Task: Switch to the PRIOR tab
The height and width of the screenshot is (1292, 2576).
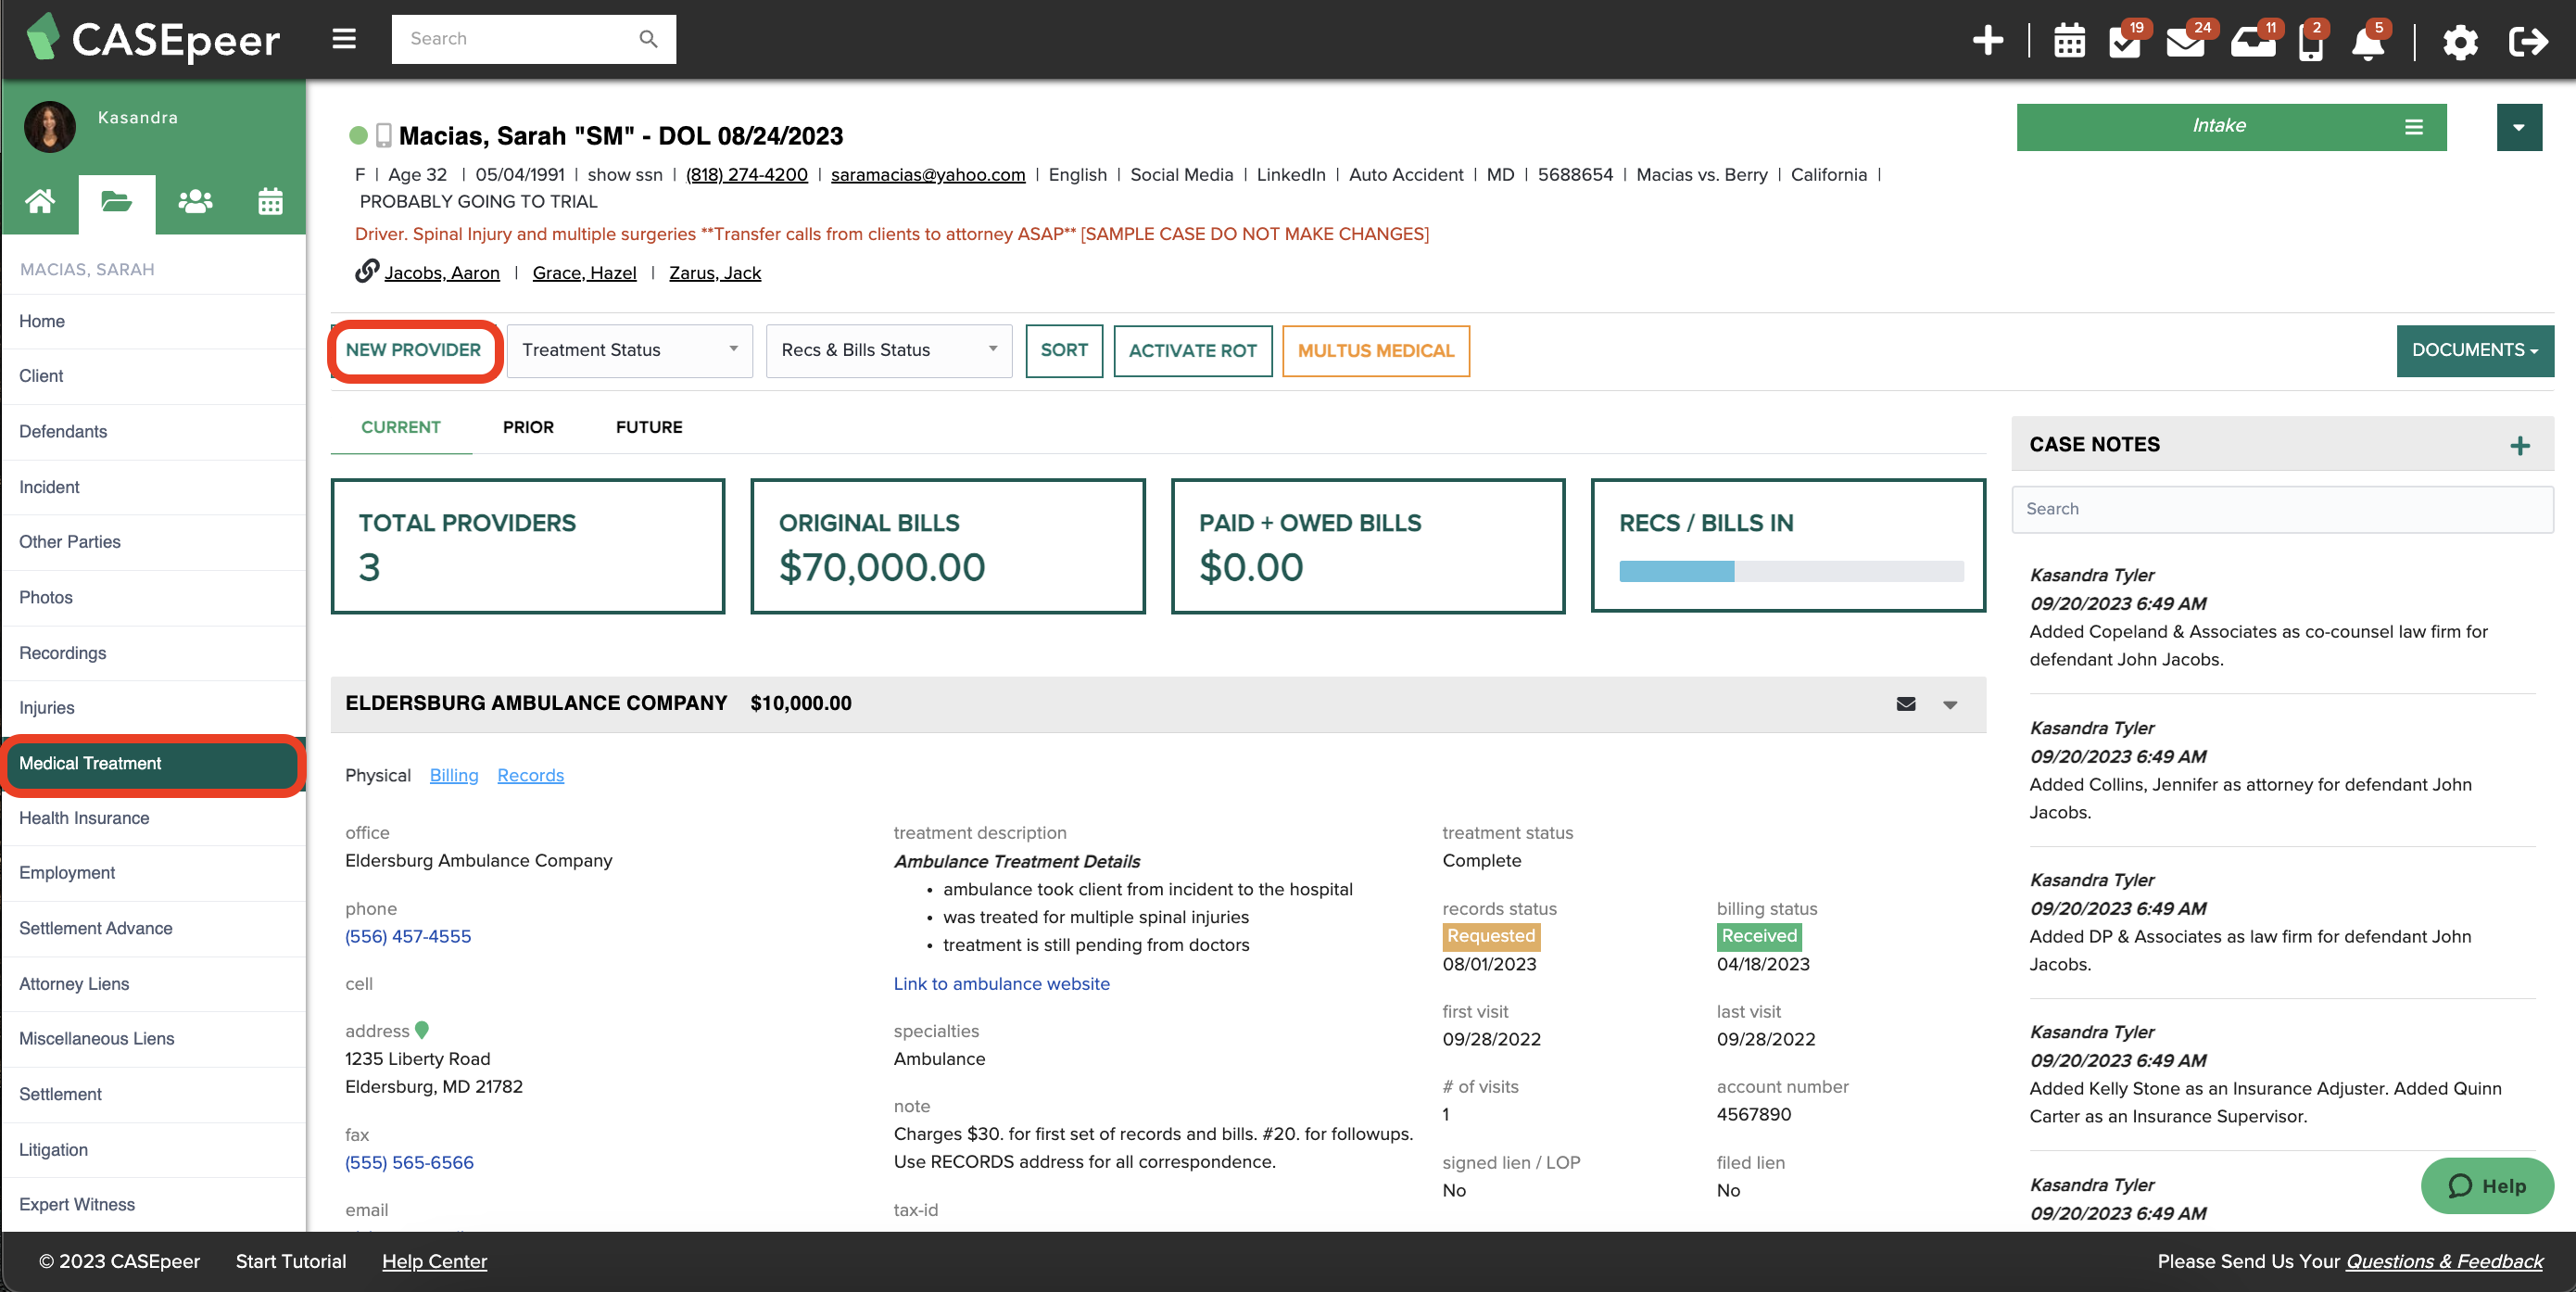Action: click(528, 427)
